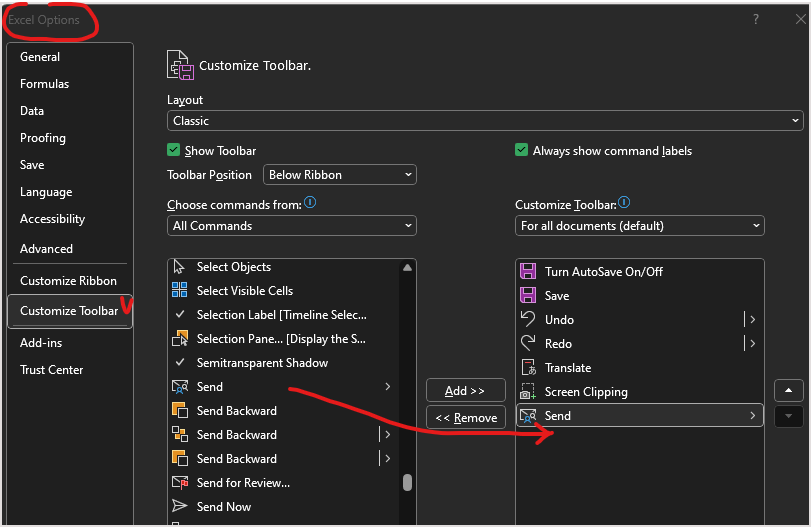
Task: Click the Send for Review icon
Action: (x=179, y=483)
